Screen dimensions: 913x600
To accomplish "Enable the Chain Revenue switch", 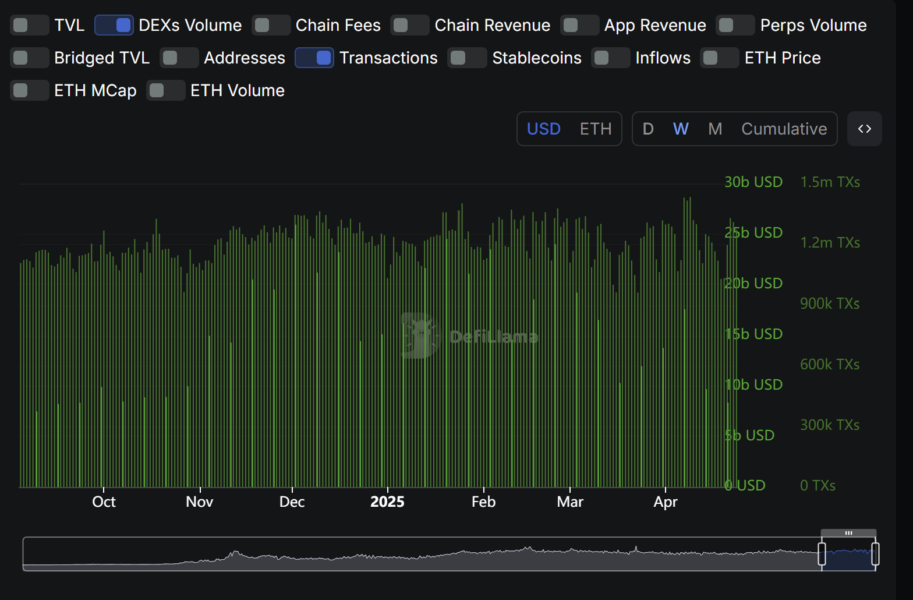I will [x=410, y=25].
